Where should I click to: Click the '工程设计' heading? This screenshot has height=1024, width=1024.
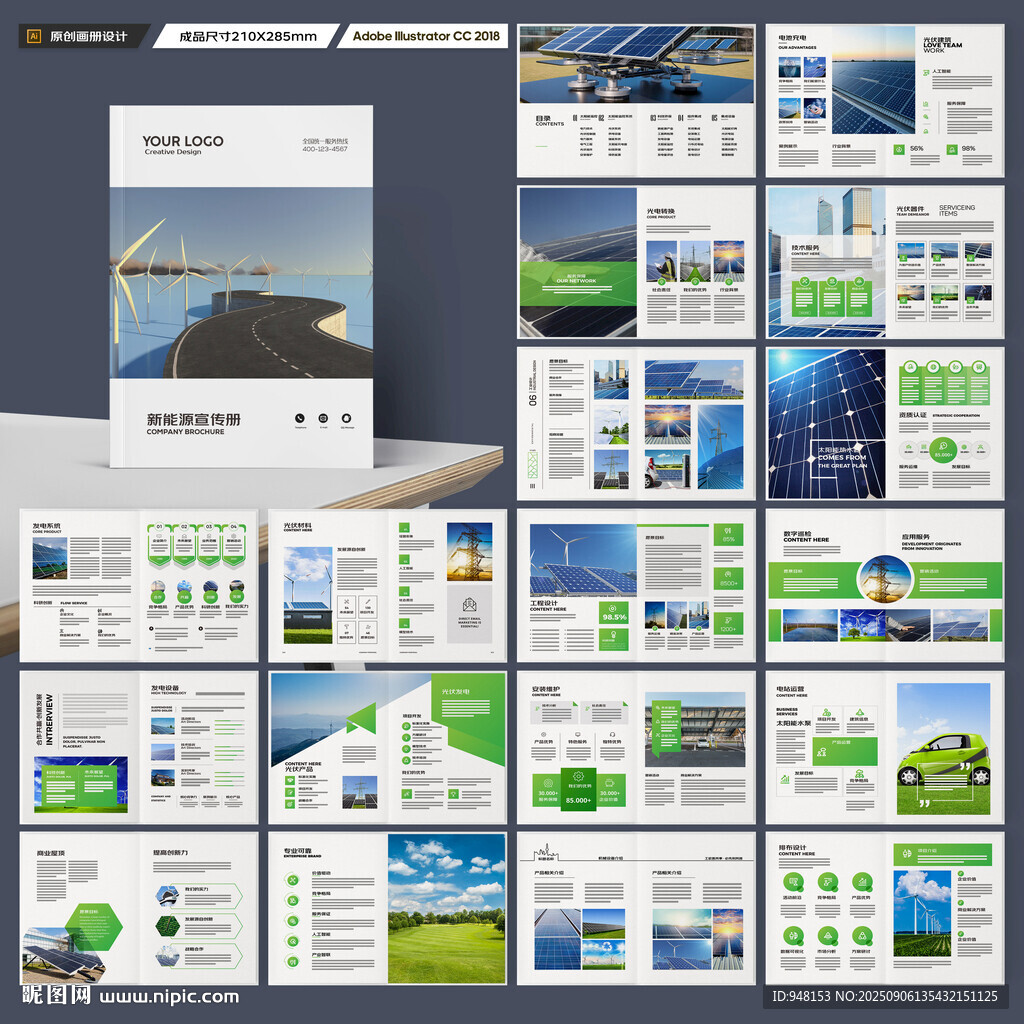click(544, 602)
